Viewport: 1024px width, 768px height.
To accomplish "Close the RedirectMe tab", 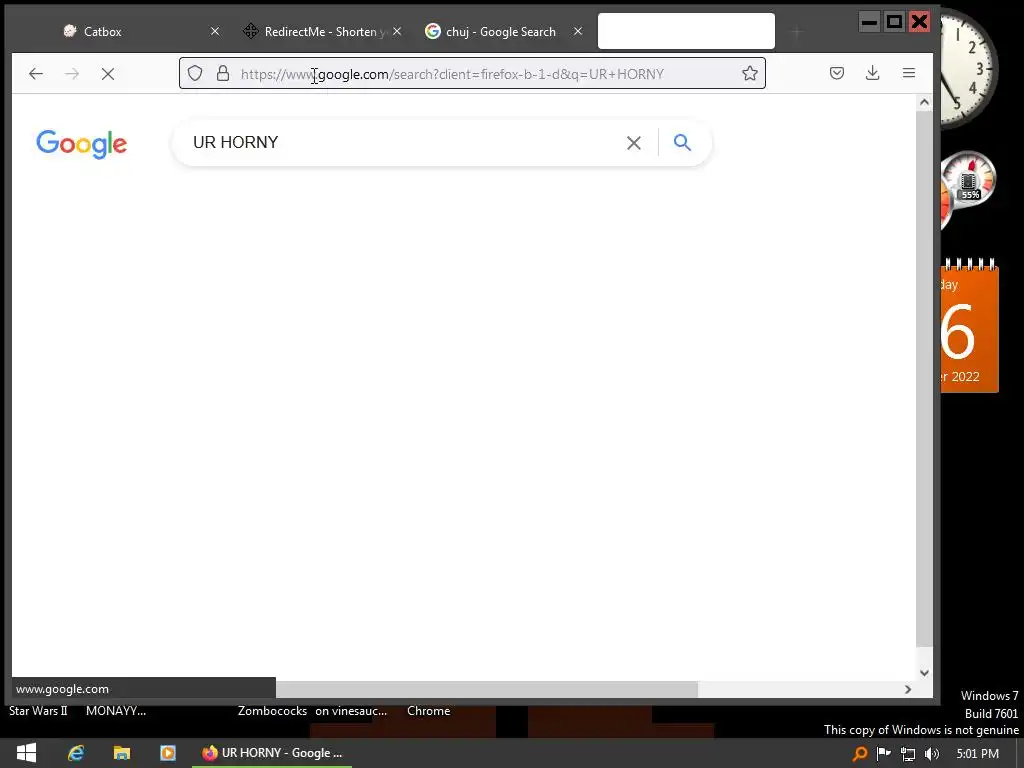I will [x=397, y=31].
